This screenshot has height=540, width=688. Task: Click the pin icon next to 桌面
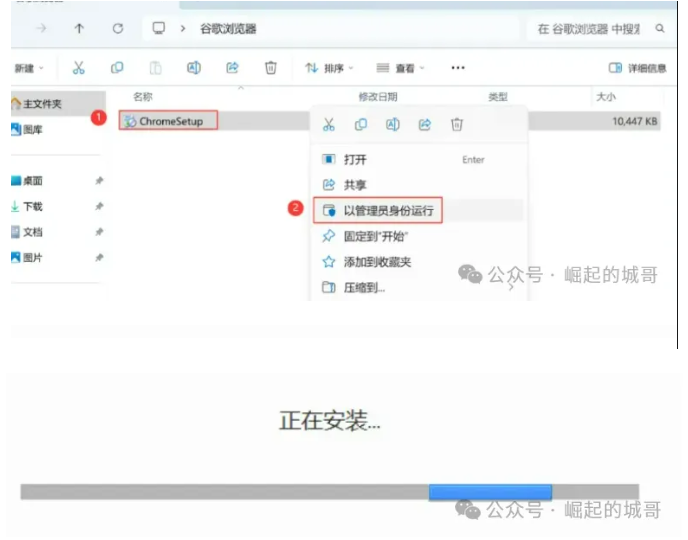point(99,180)
